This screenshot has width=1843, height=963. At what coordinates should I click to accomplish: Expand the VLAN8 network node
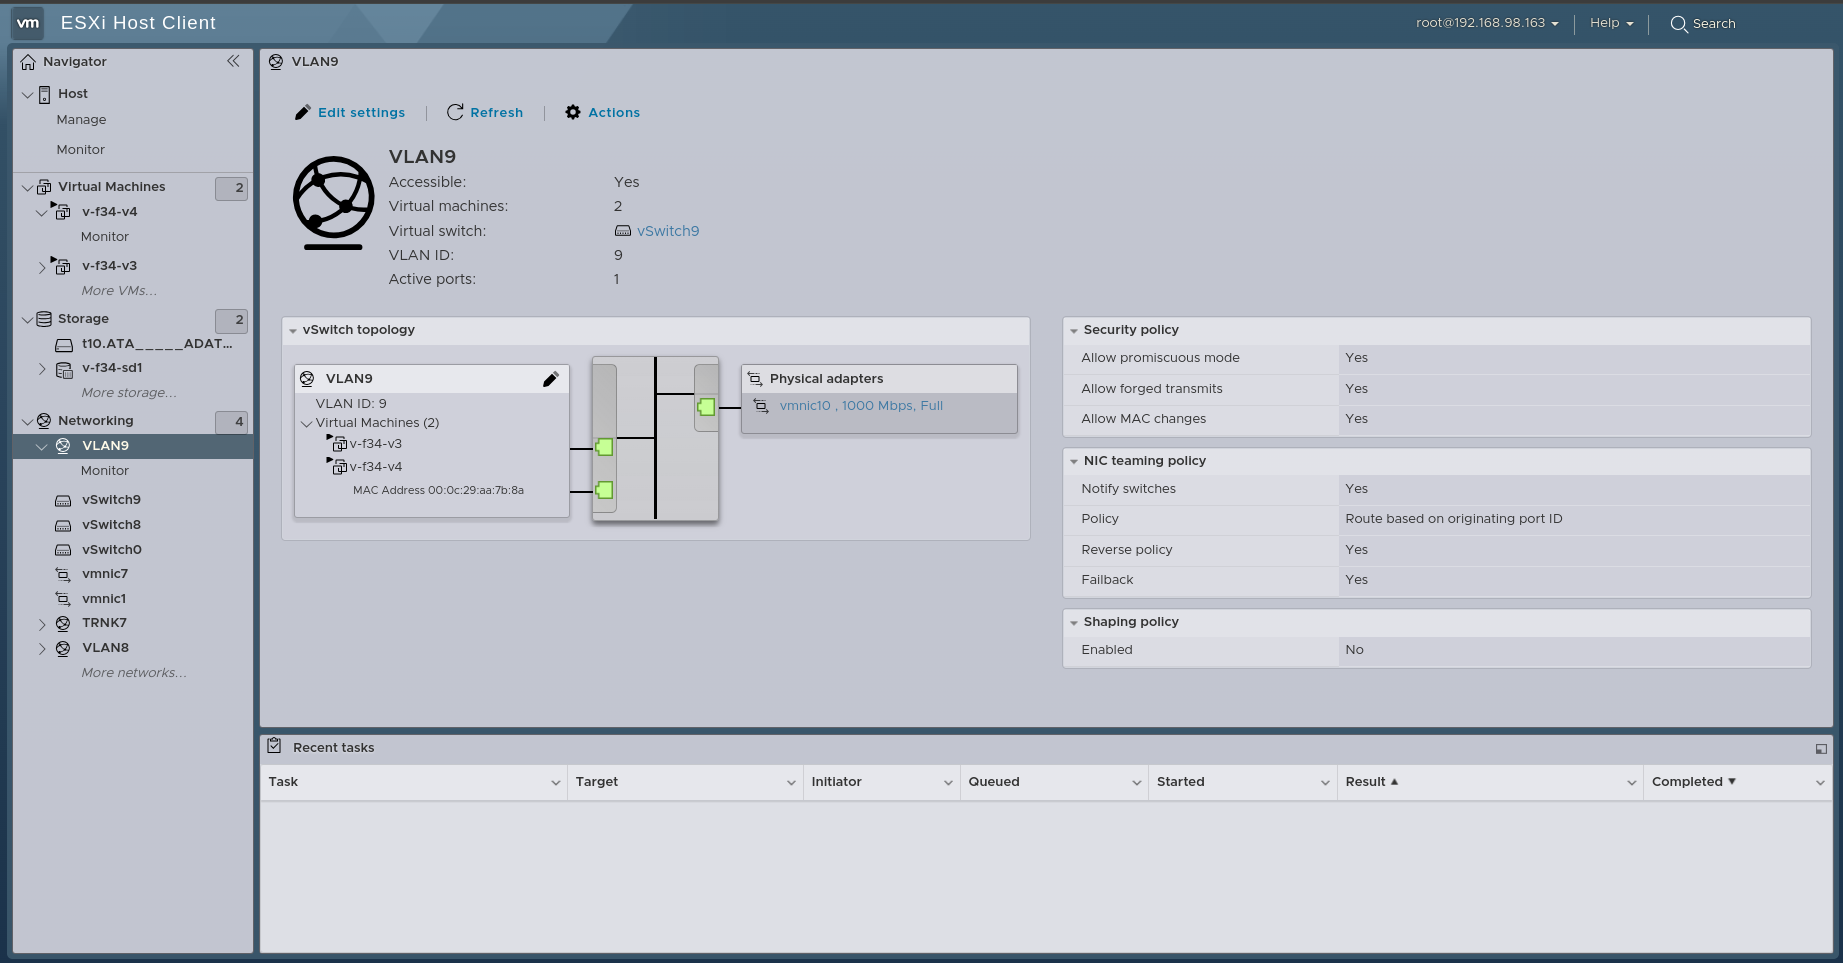point(42,649)
